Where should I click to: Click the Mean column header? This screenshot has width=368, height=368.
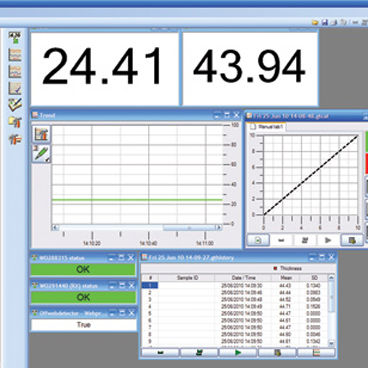(x=286, y=277)
